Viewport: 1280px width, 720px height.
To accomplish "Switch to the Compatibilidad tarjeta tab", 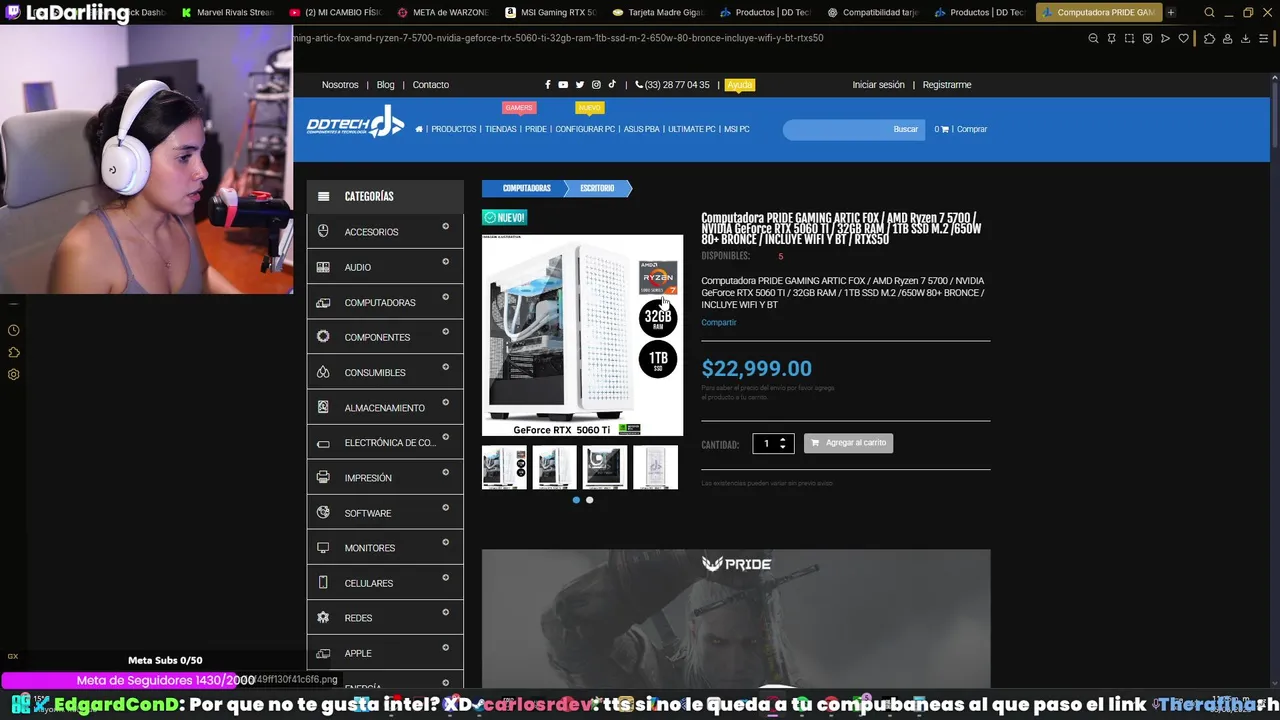I will tap(872, 12).
